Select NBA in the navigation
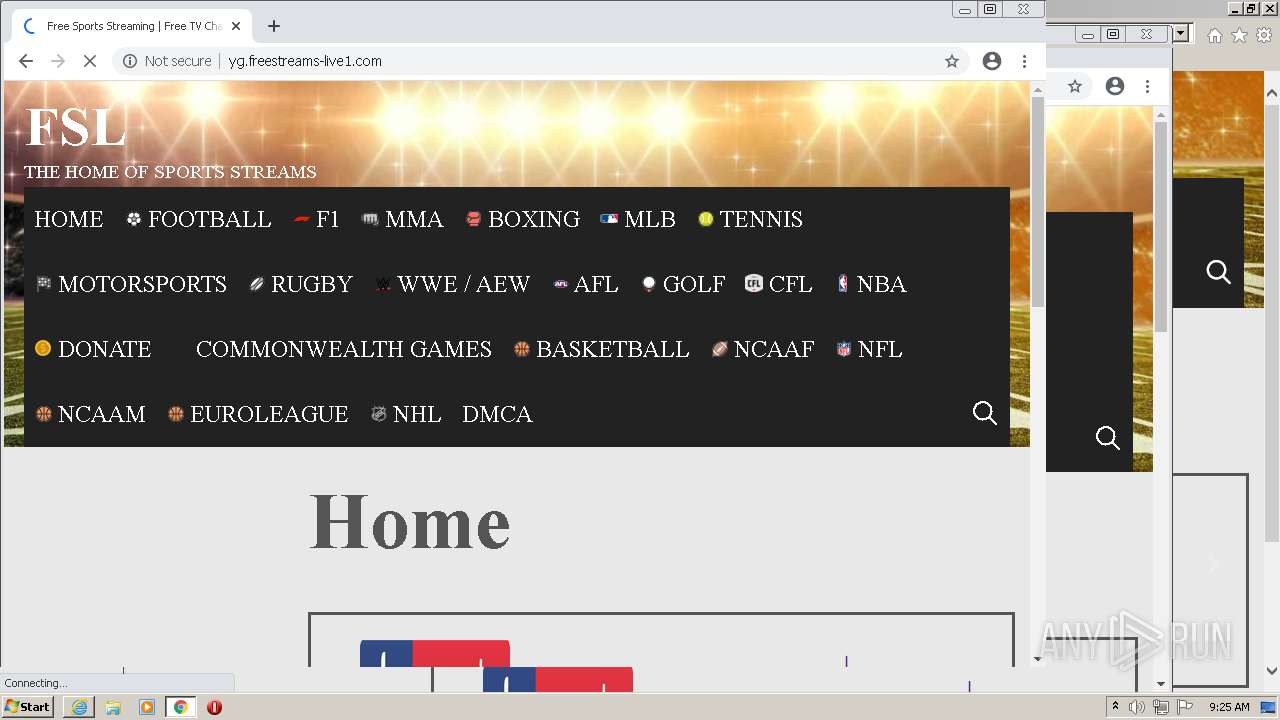1280x720 pixels. coord(871,284)
